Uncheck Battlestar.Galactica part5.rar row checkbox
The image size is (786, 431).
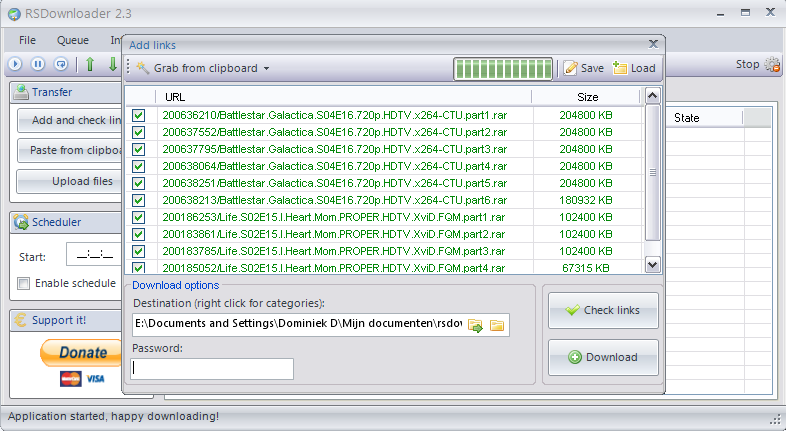pyautogui.click(x=138, y=183)
